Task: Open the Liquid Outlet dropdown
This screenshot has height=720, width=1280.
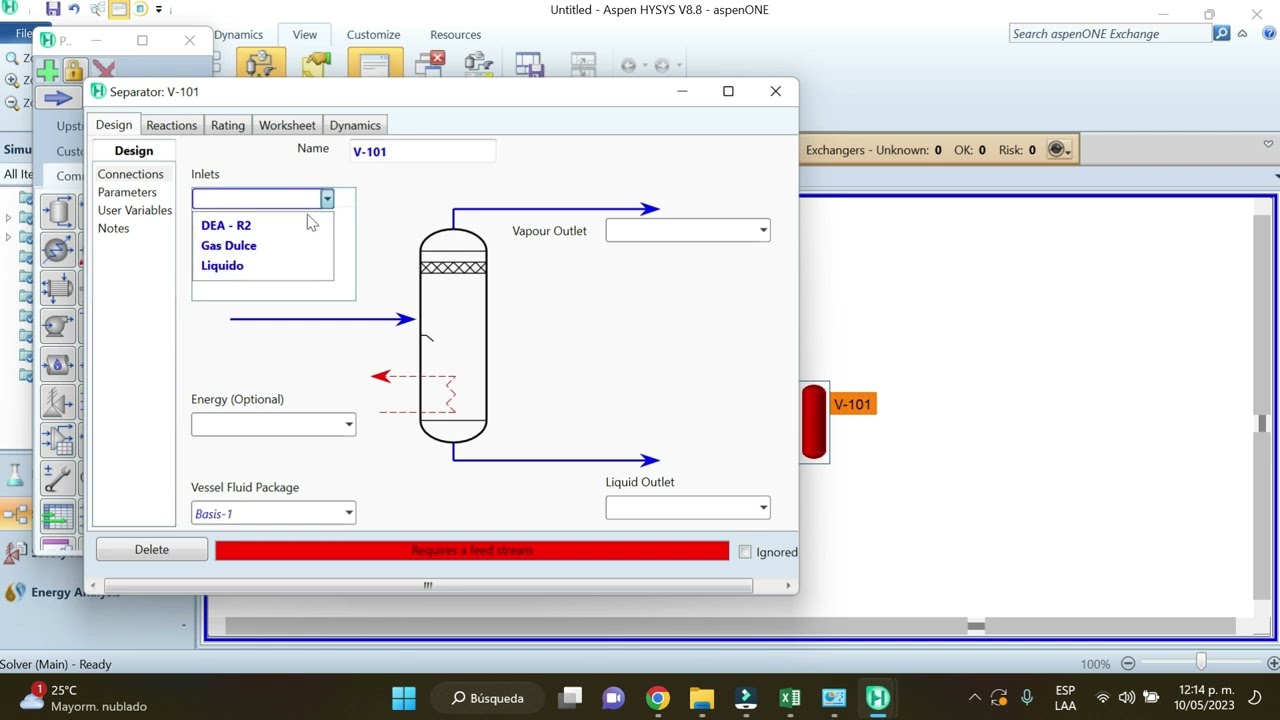Action: coord(764,508)
